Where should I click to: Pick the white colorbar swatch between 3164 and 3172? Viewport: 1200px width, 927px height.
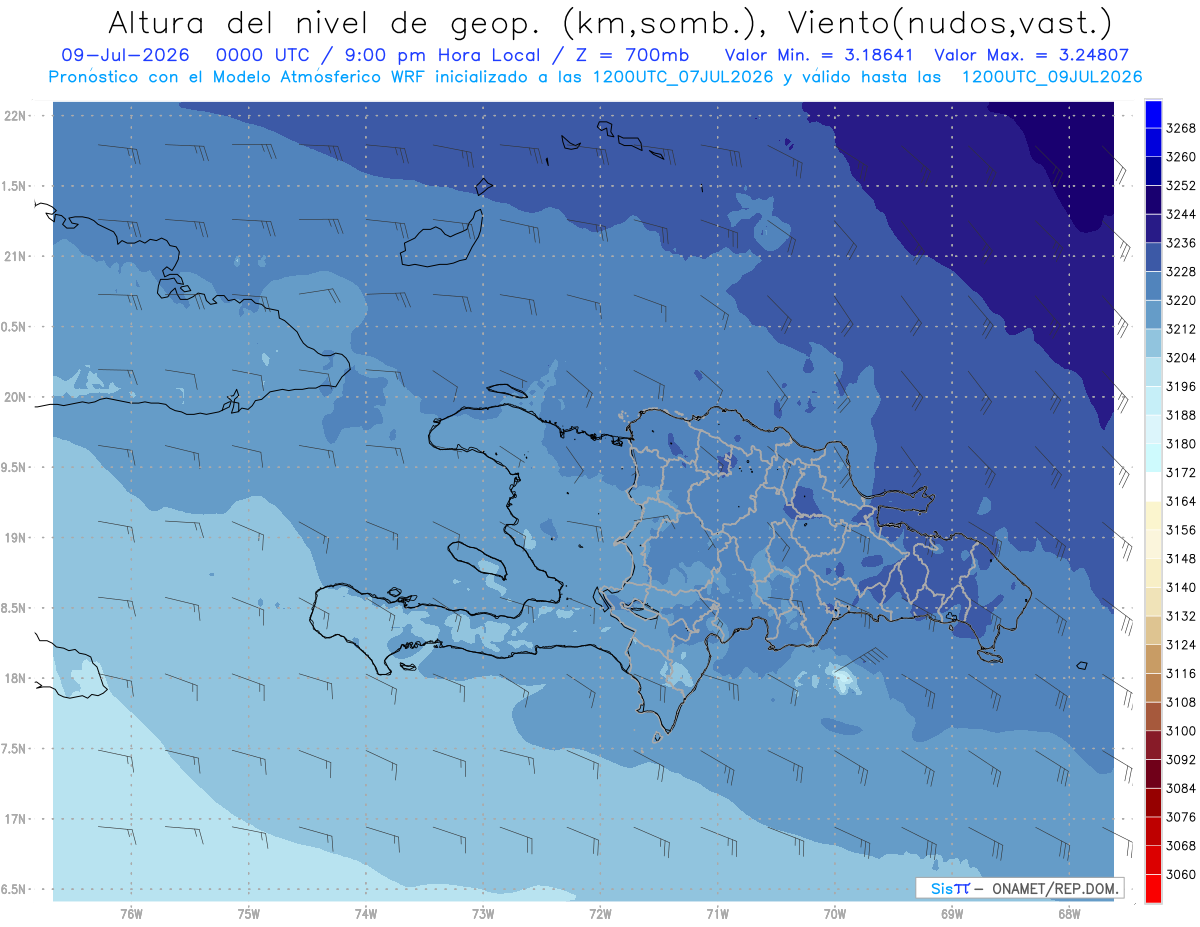1152,487
